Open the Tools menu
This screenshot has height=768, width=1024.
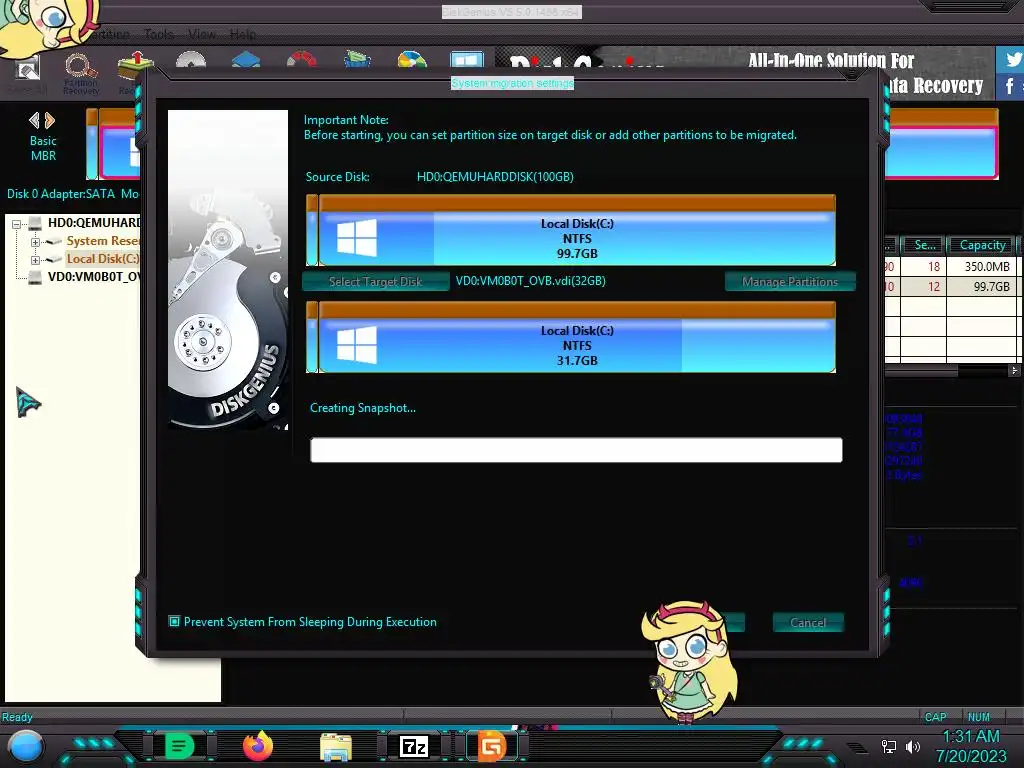pos(159,34)
